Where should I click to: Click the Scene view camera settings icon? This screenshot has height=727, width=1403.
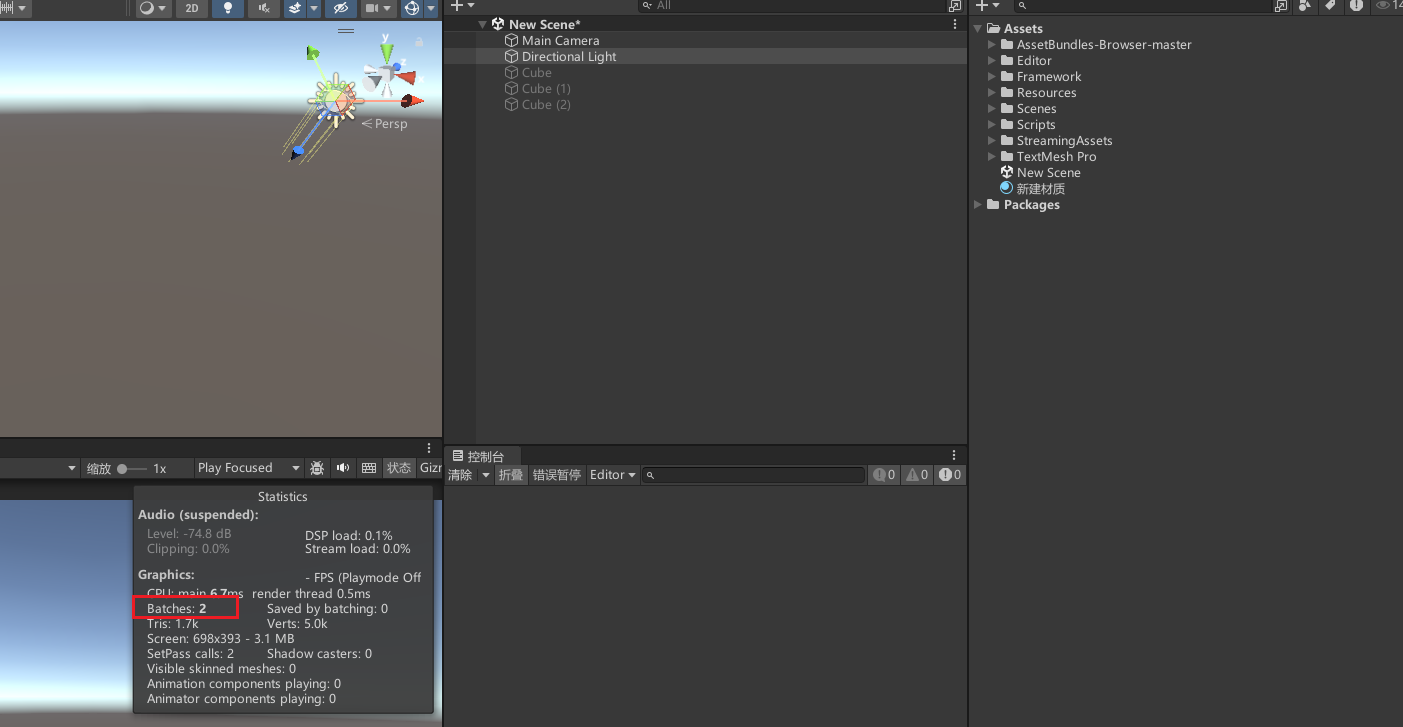[x=373, y=8]
